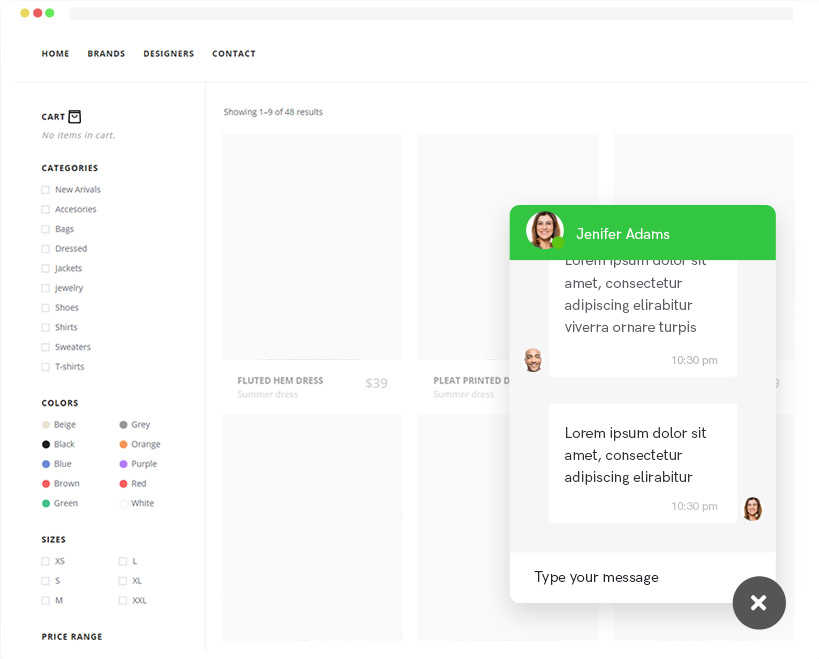Viewport: 819px width, 659px height.
Task: Click the green online status dot
Action: point(558,243)
